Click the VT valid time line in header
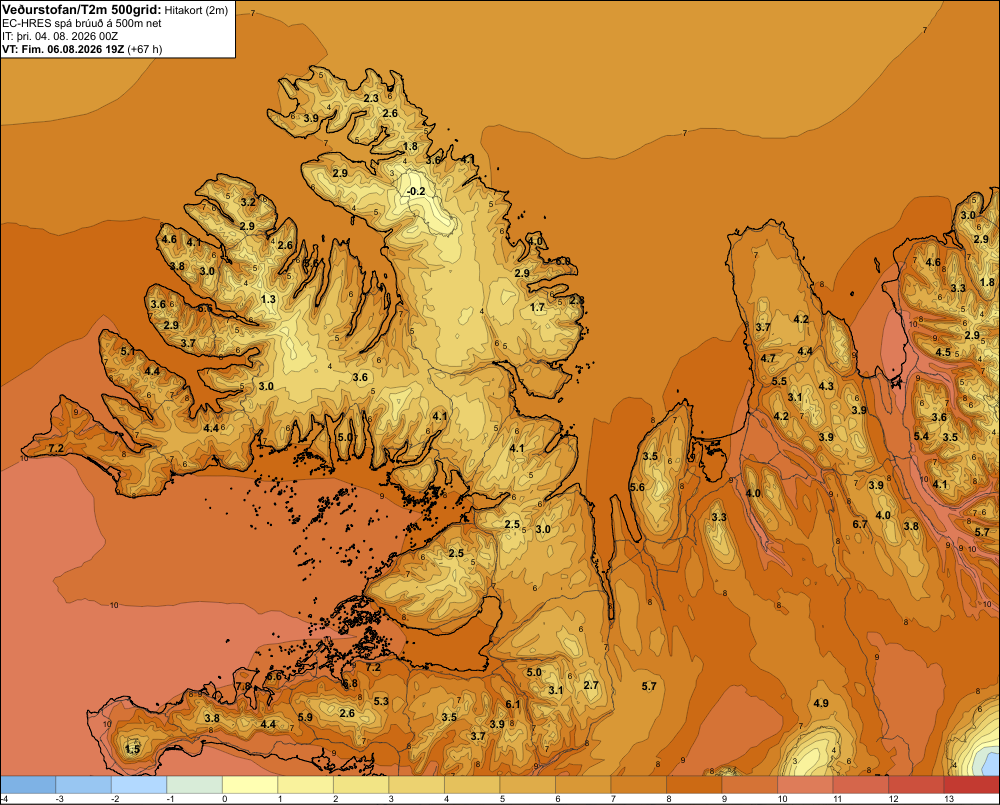The width and height of the screenshot is (1000, 805). click(x=82, y=49)
